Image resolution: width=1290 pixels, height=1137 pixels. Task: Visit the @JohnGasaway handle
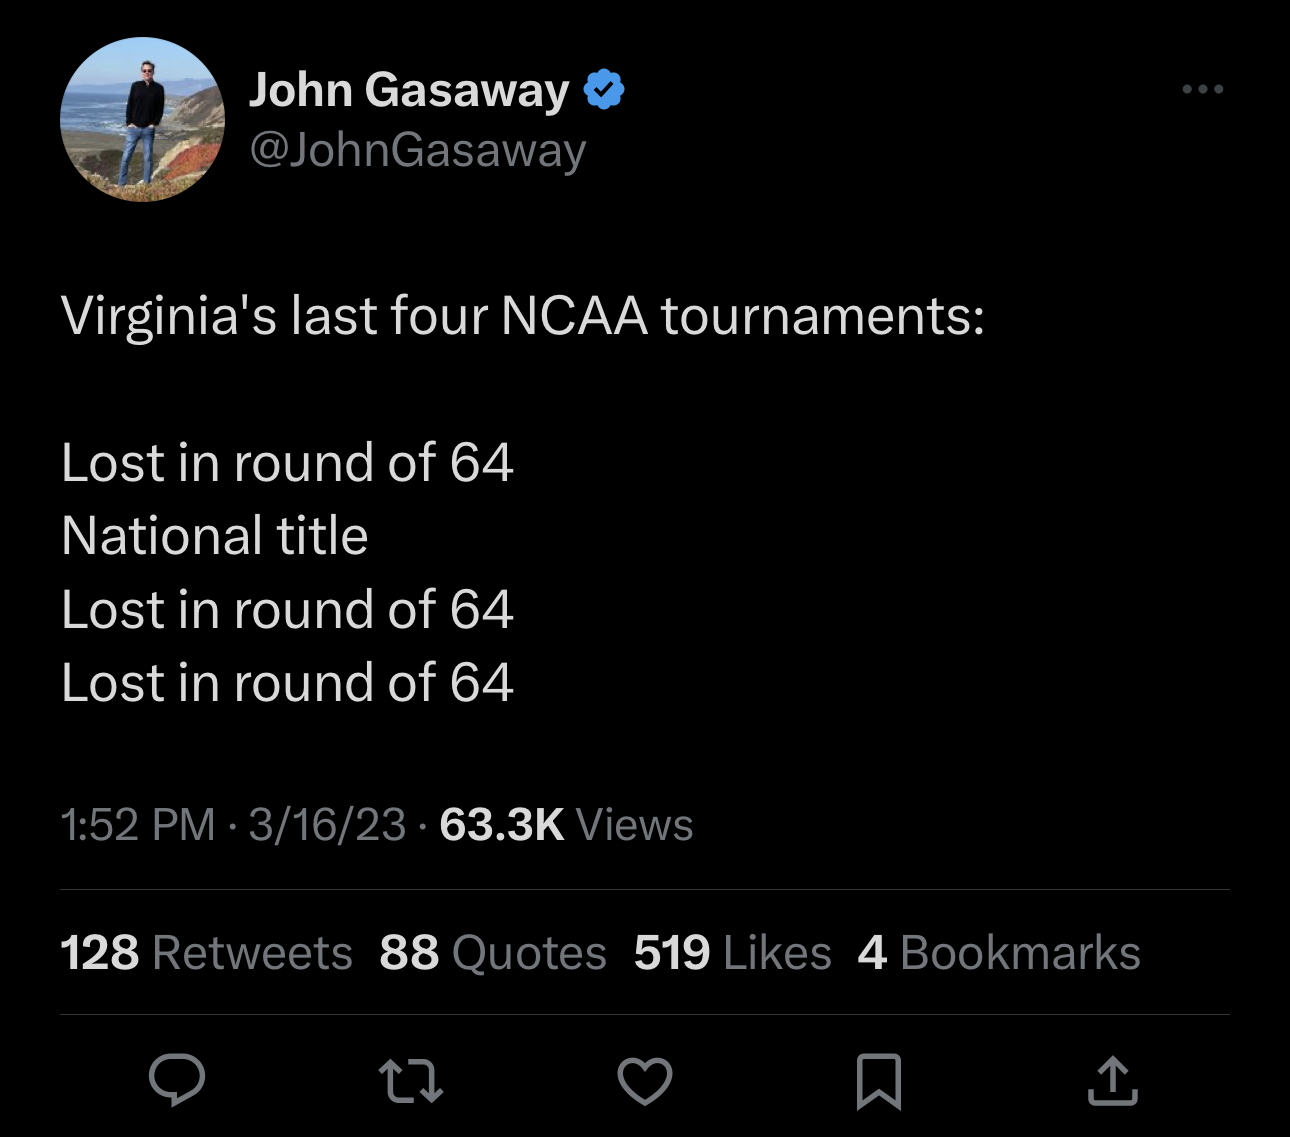tap(417, 151)
